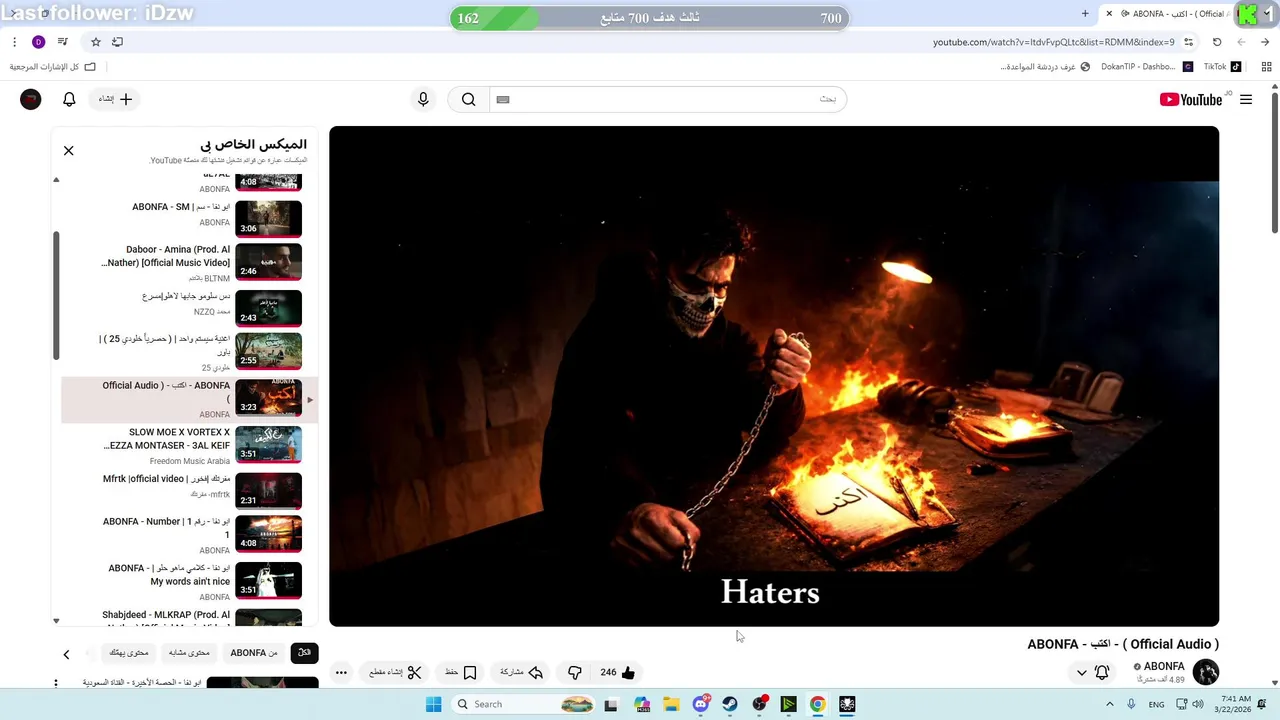Select the 'محتوى مشابه' filter chip
The height and width of the screenshot is (720, 1280).
point(189,653)
